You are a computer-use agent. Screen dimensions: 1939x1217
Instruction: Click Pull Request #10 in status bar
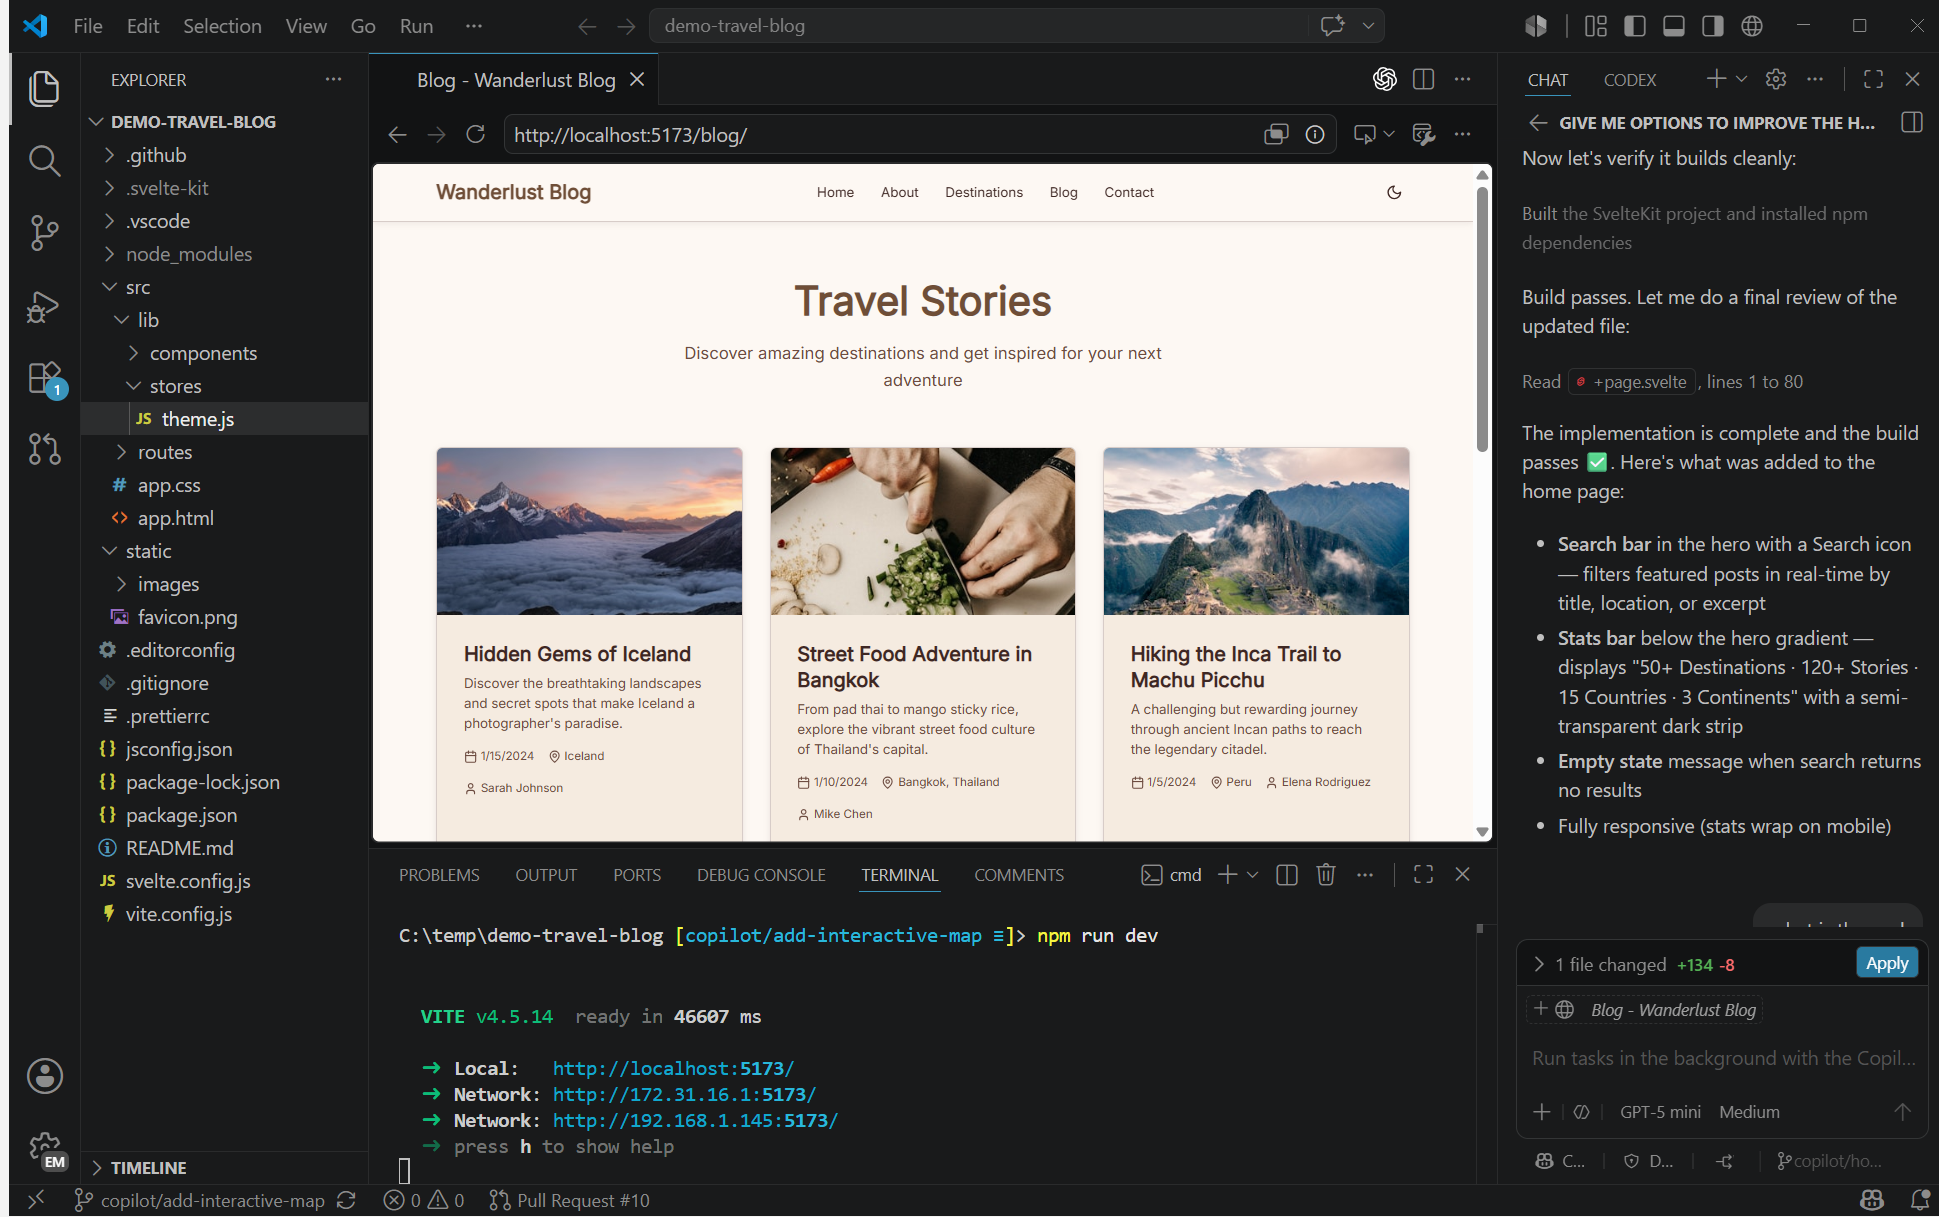coord(570,1200)
